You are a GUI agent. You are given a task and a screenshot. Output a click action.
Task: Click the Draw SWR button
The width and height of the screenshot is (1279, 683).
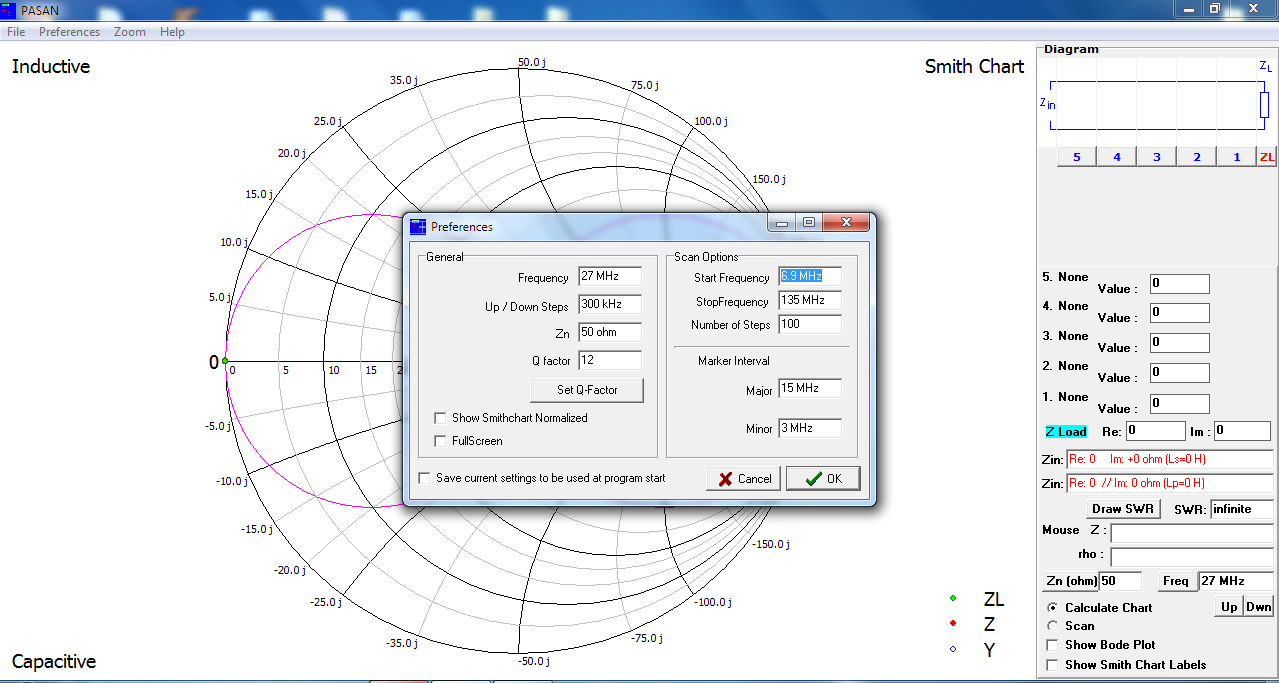[1125, 509]
